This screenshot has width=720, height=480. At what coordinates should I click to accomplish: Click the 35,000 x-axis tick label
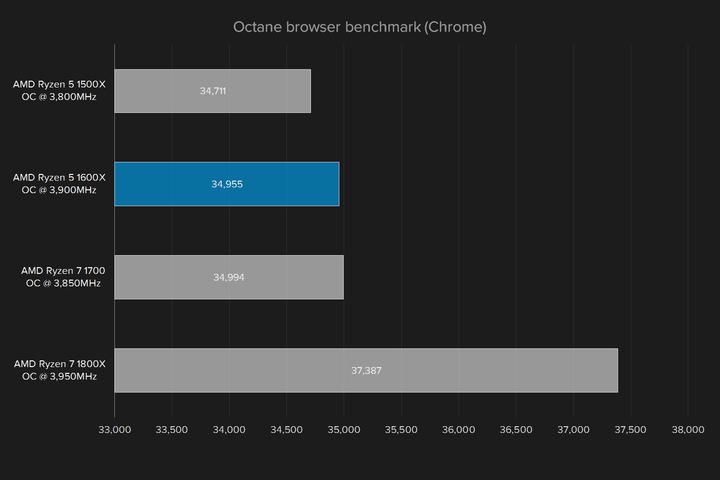[x=344, y=431]
